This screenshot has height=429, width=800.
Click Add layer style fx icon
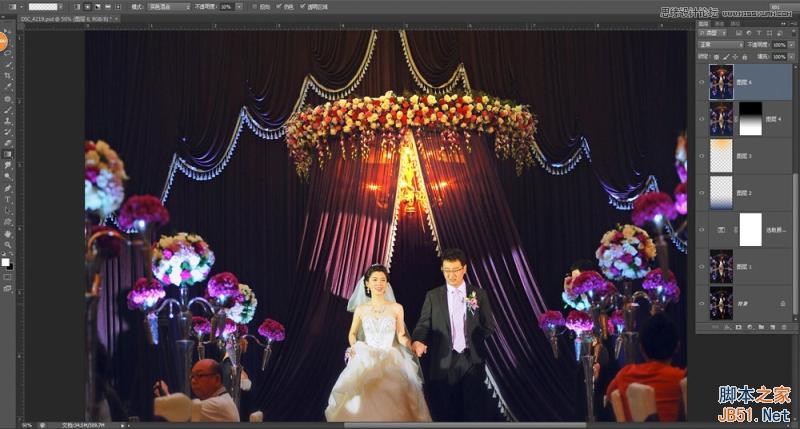[x=727, y=327]
